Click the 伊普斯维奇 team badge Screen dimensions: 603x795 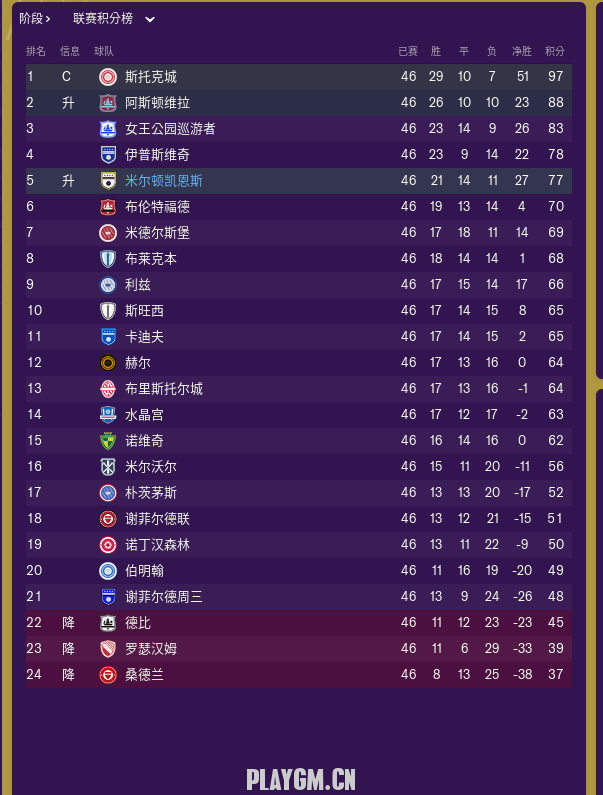108,155
